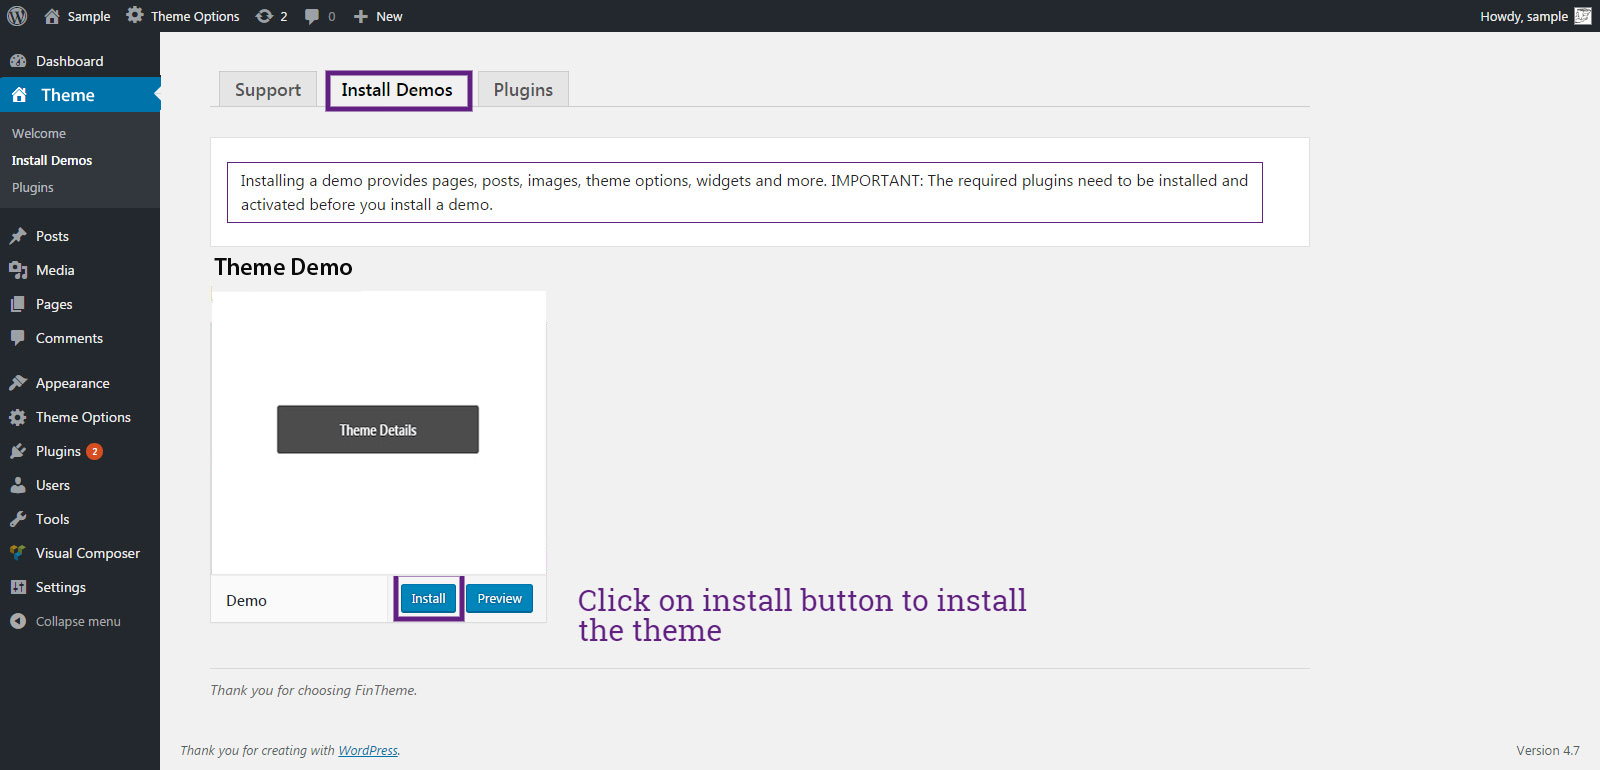Open the Sample site menu

click(77, 16)
